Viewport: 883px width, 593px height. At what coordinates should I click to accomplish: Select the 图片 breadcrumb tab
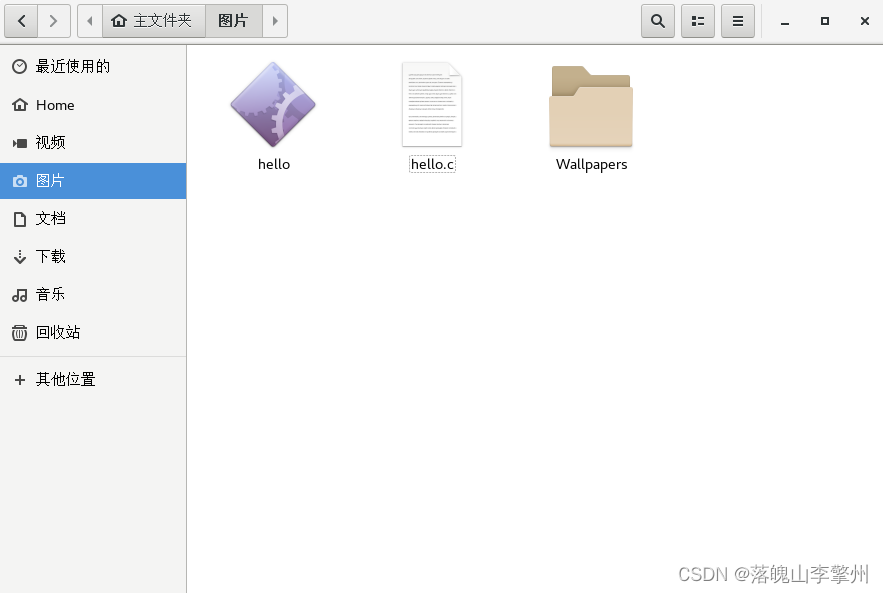coord(233,20)
